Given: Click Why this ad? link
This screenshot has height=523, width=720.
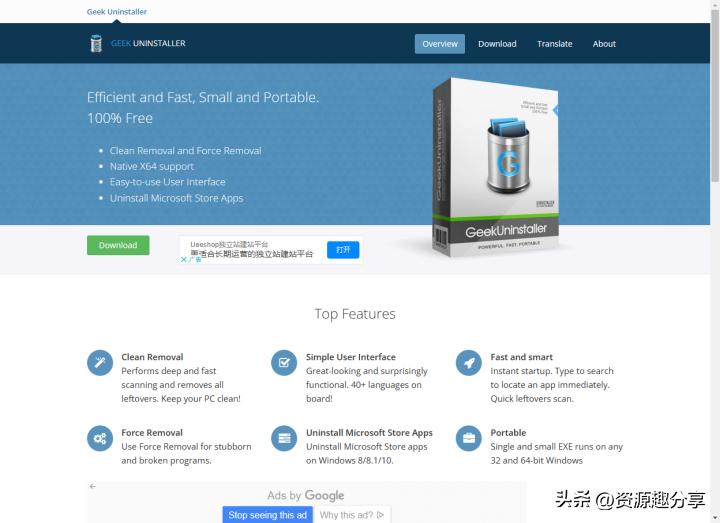Looking at the screenshot, I should [352, 515].
